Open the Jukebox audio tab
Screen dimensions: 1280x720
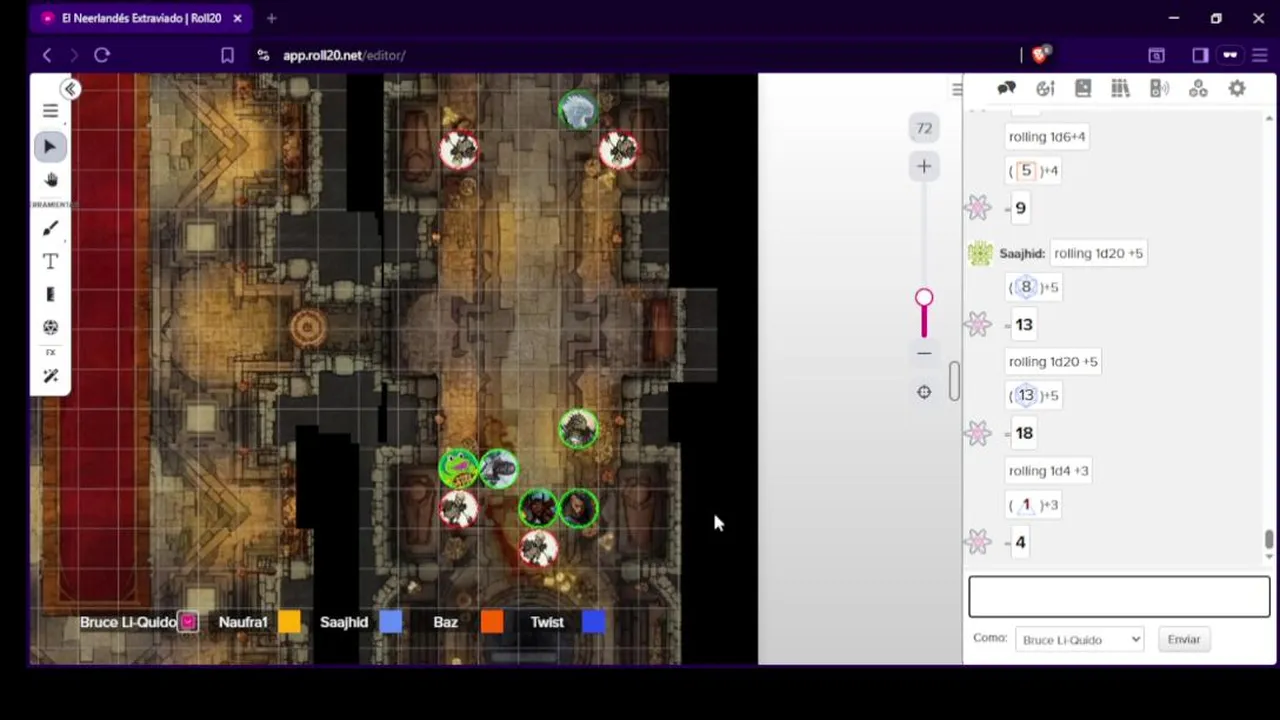1160,89
